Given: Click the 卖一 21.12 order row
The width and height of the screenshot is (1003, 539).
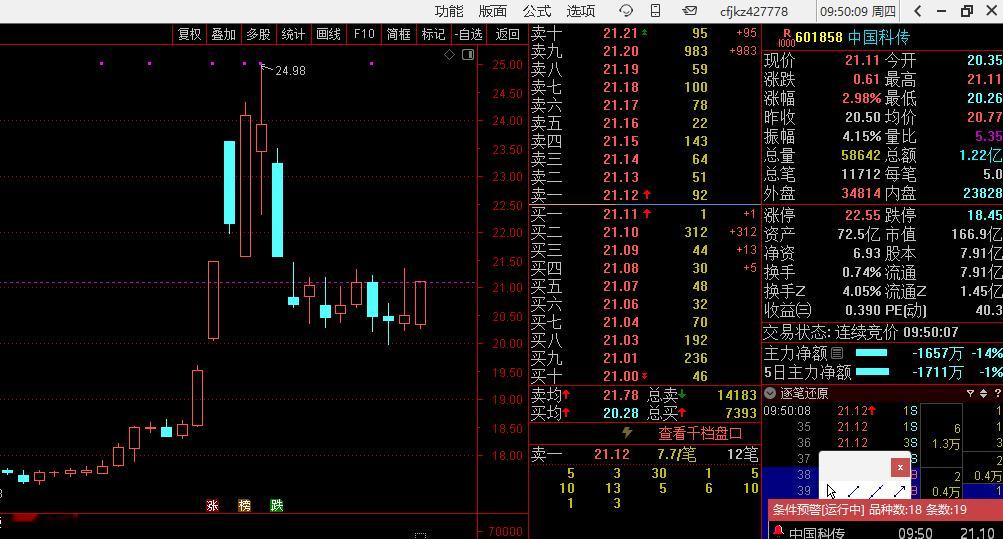Looking at the screenshot, I should pyautogui.click(x=645, y=195).
